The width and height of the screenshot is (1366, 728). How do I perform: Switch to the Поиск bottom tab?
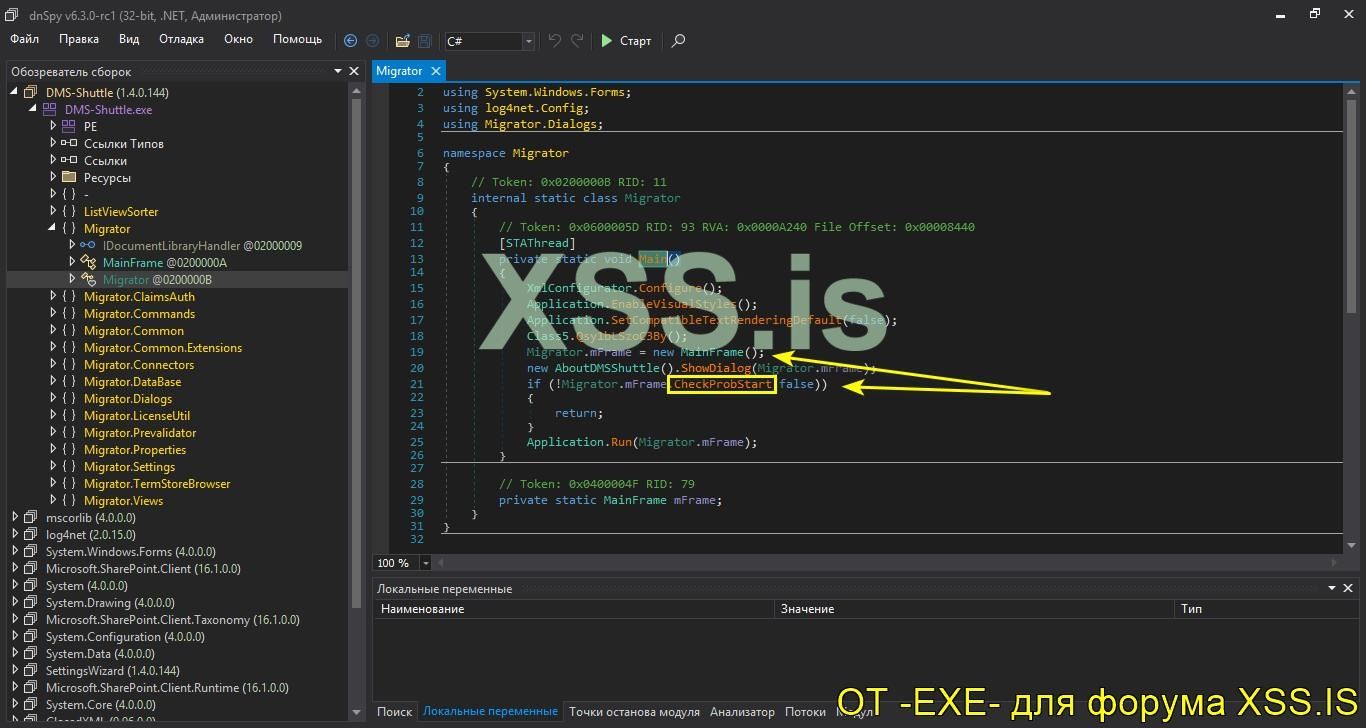pyautogui.click(x=394, y=712)
